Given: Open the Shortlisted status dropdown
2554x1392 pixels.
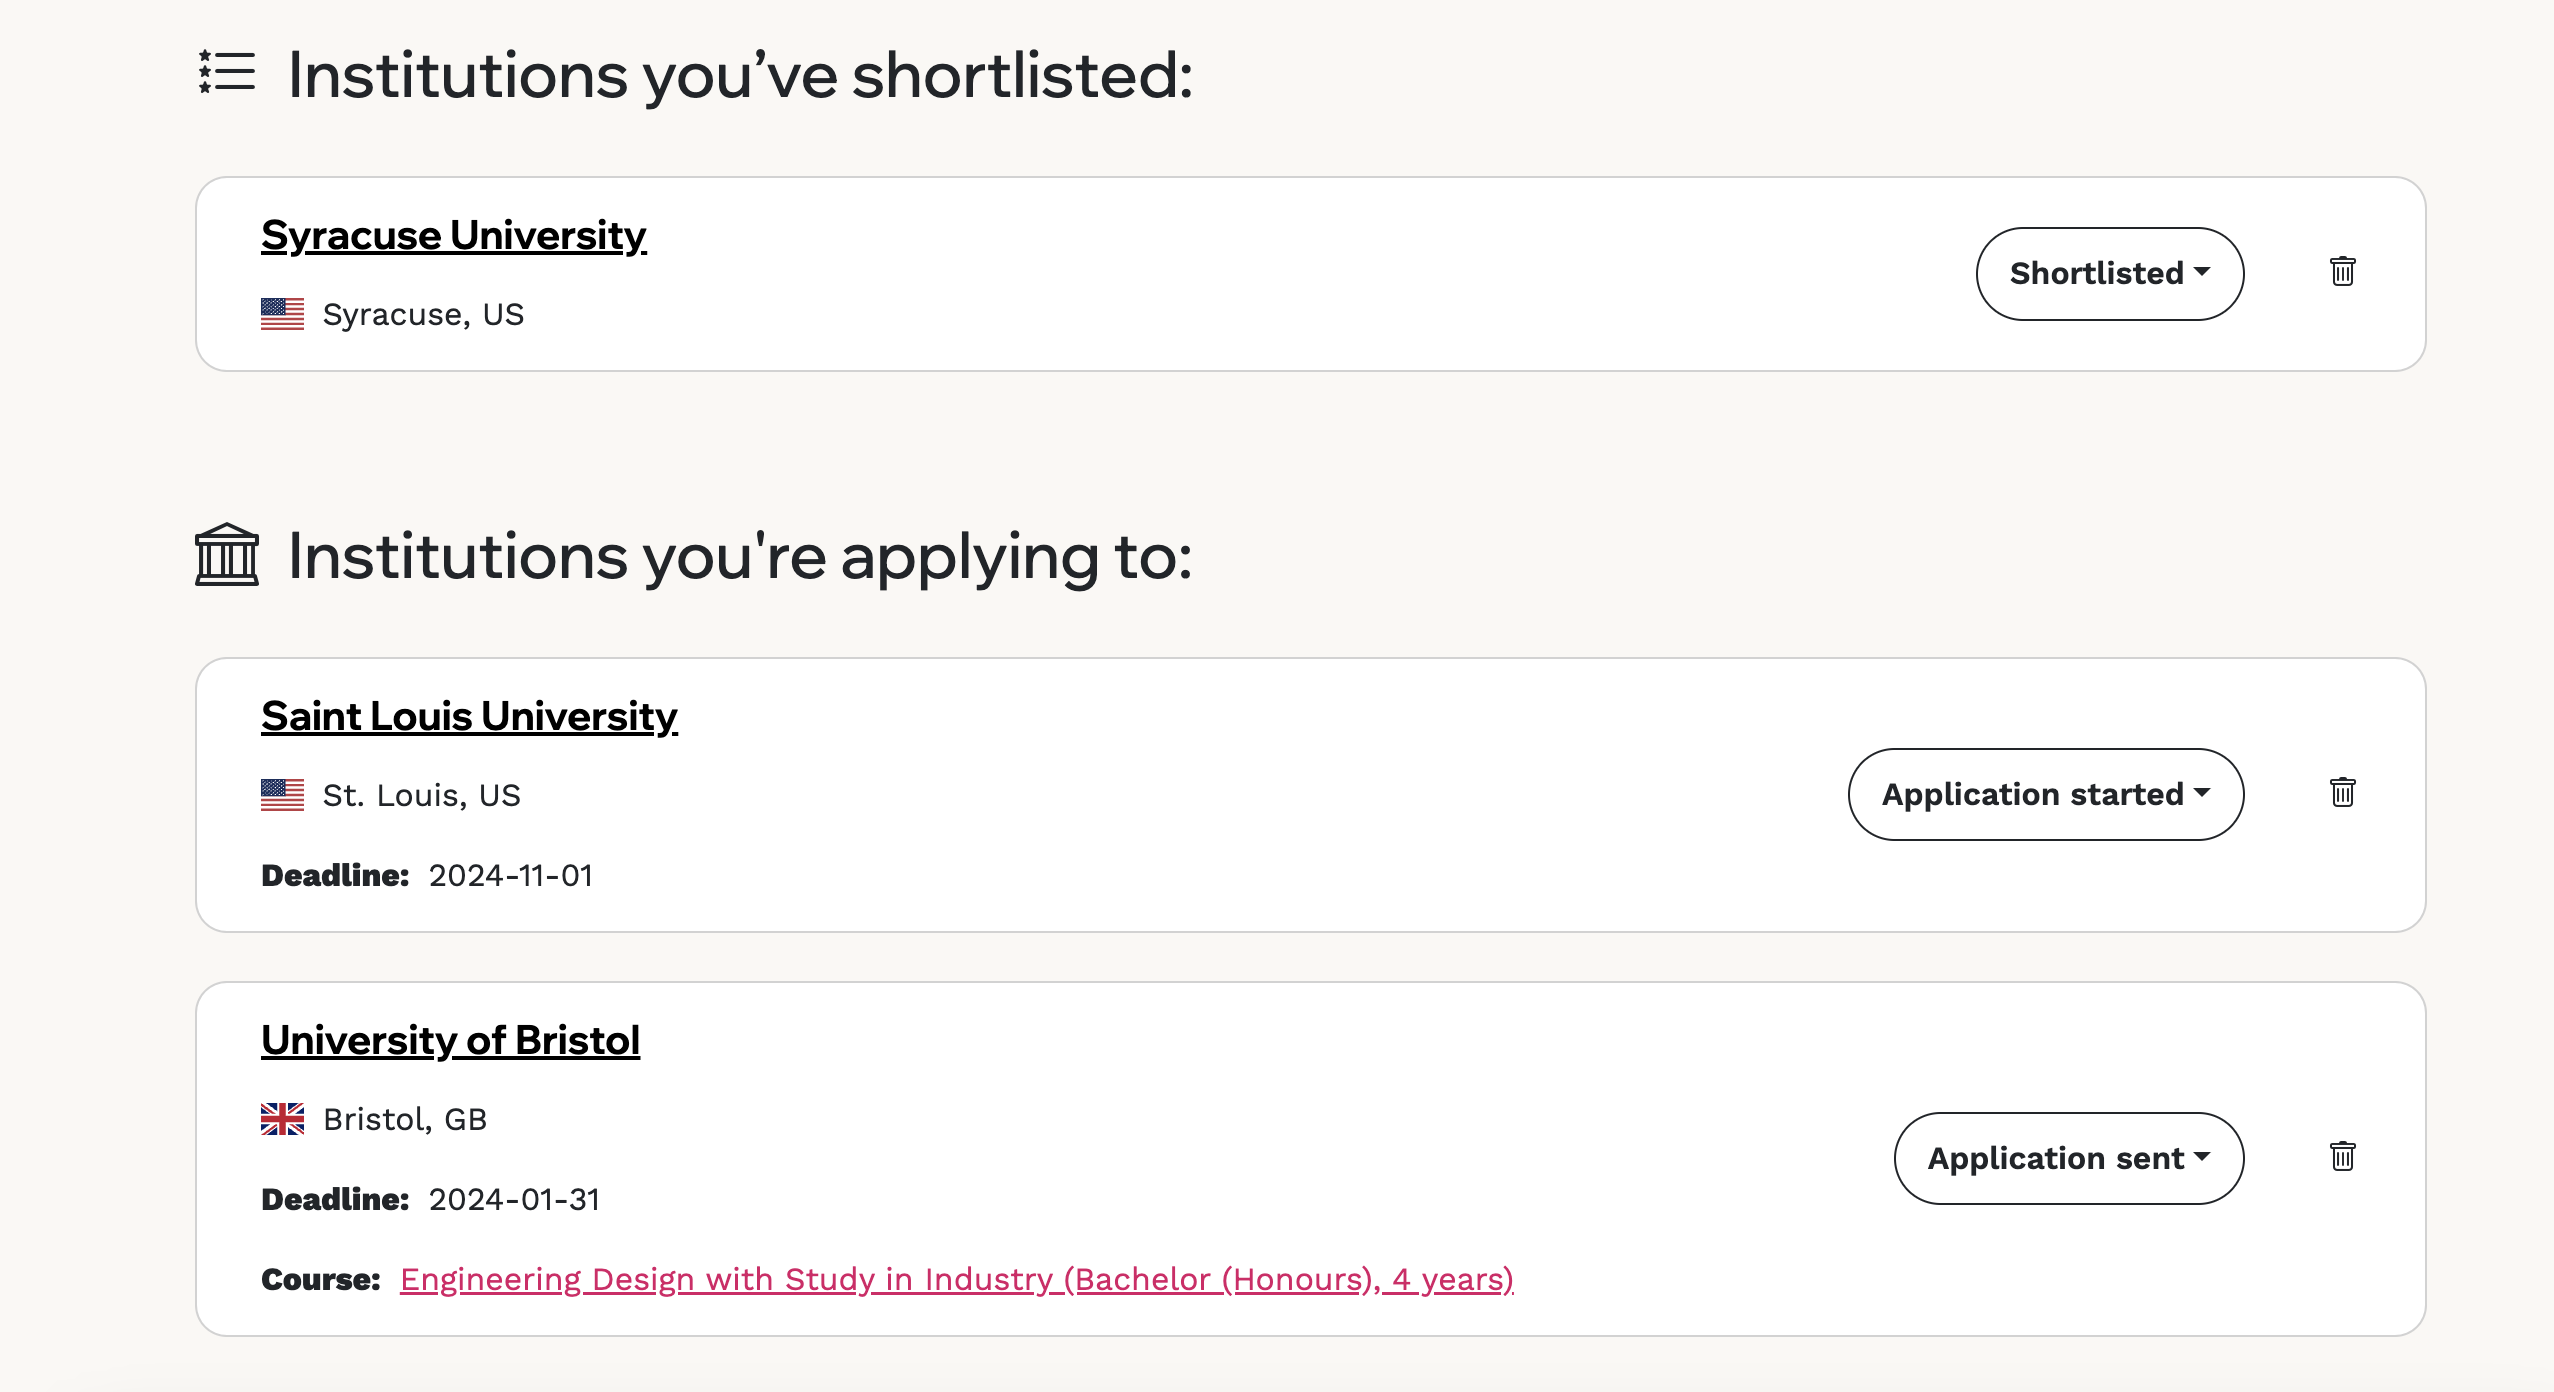Looking at the screenshot, I should coord(2109,274).
